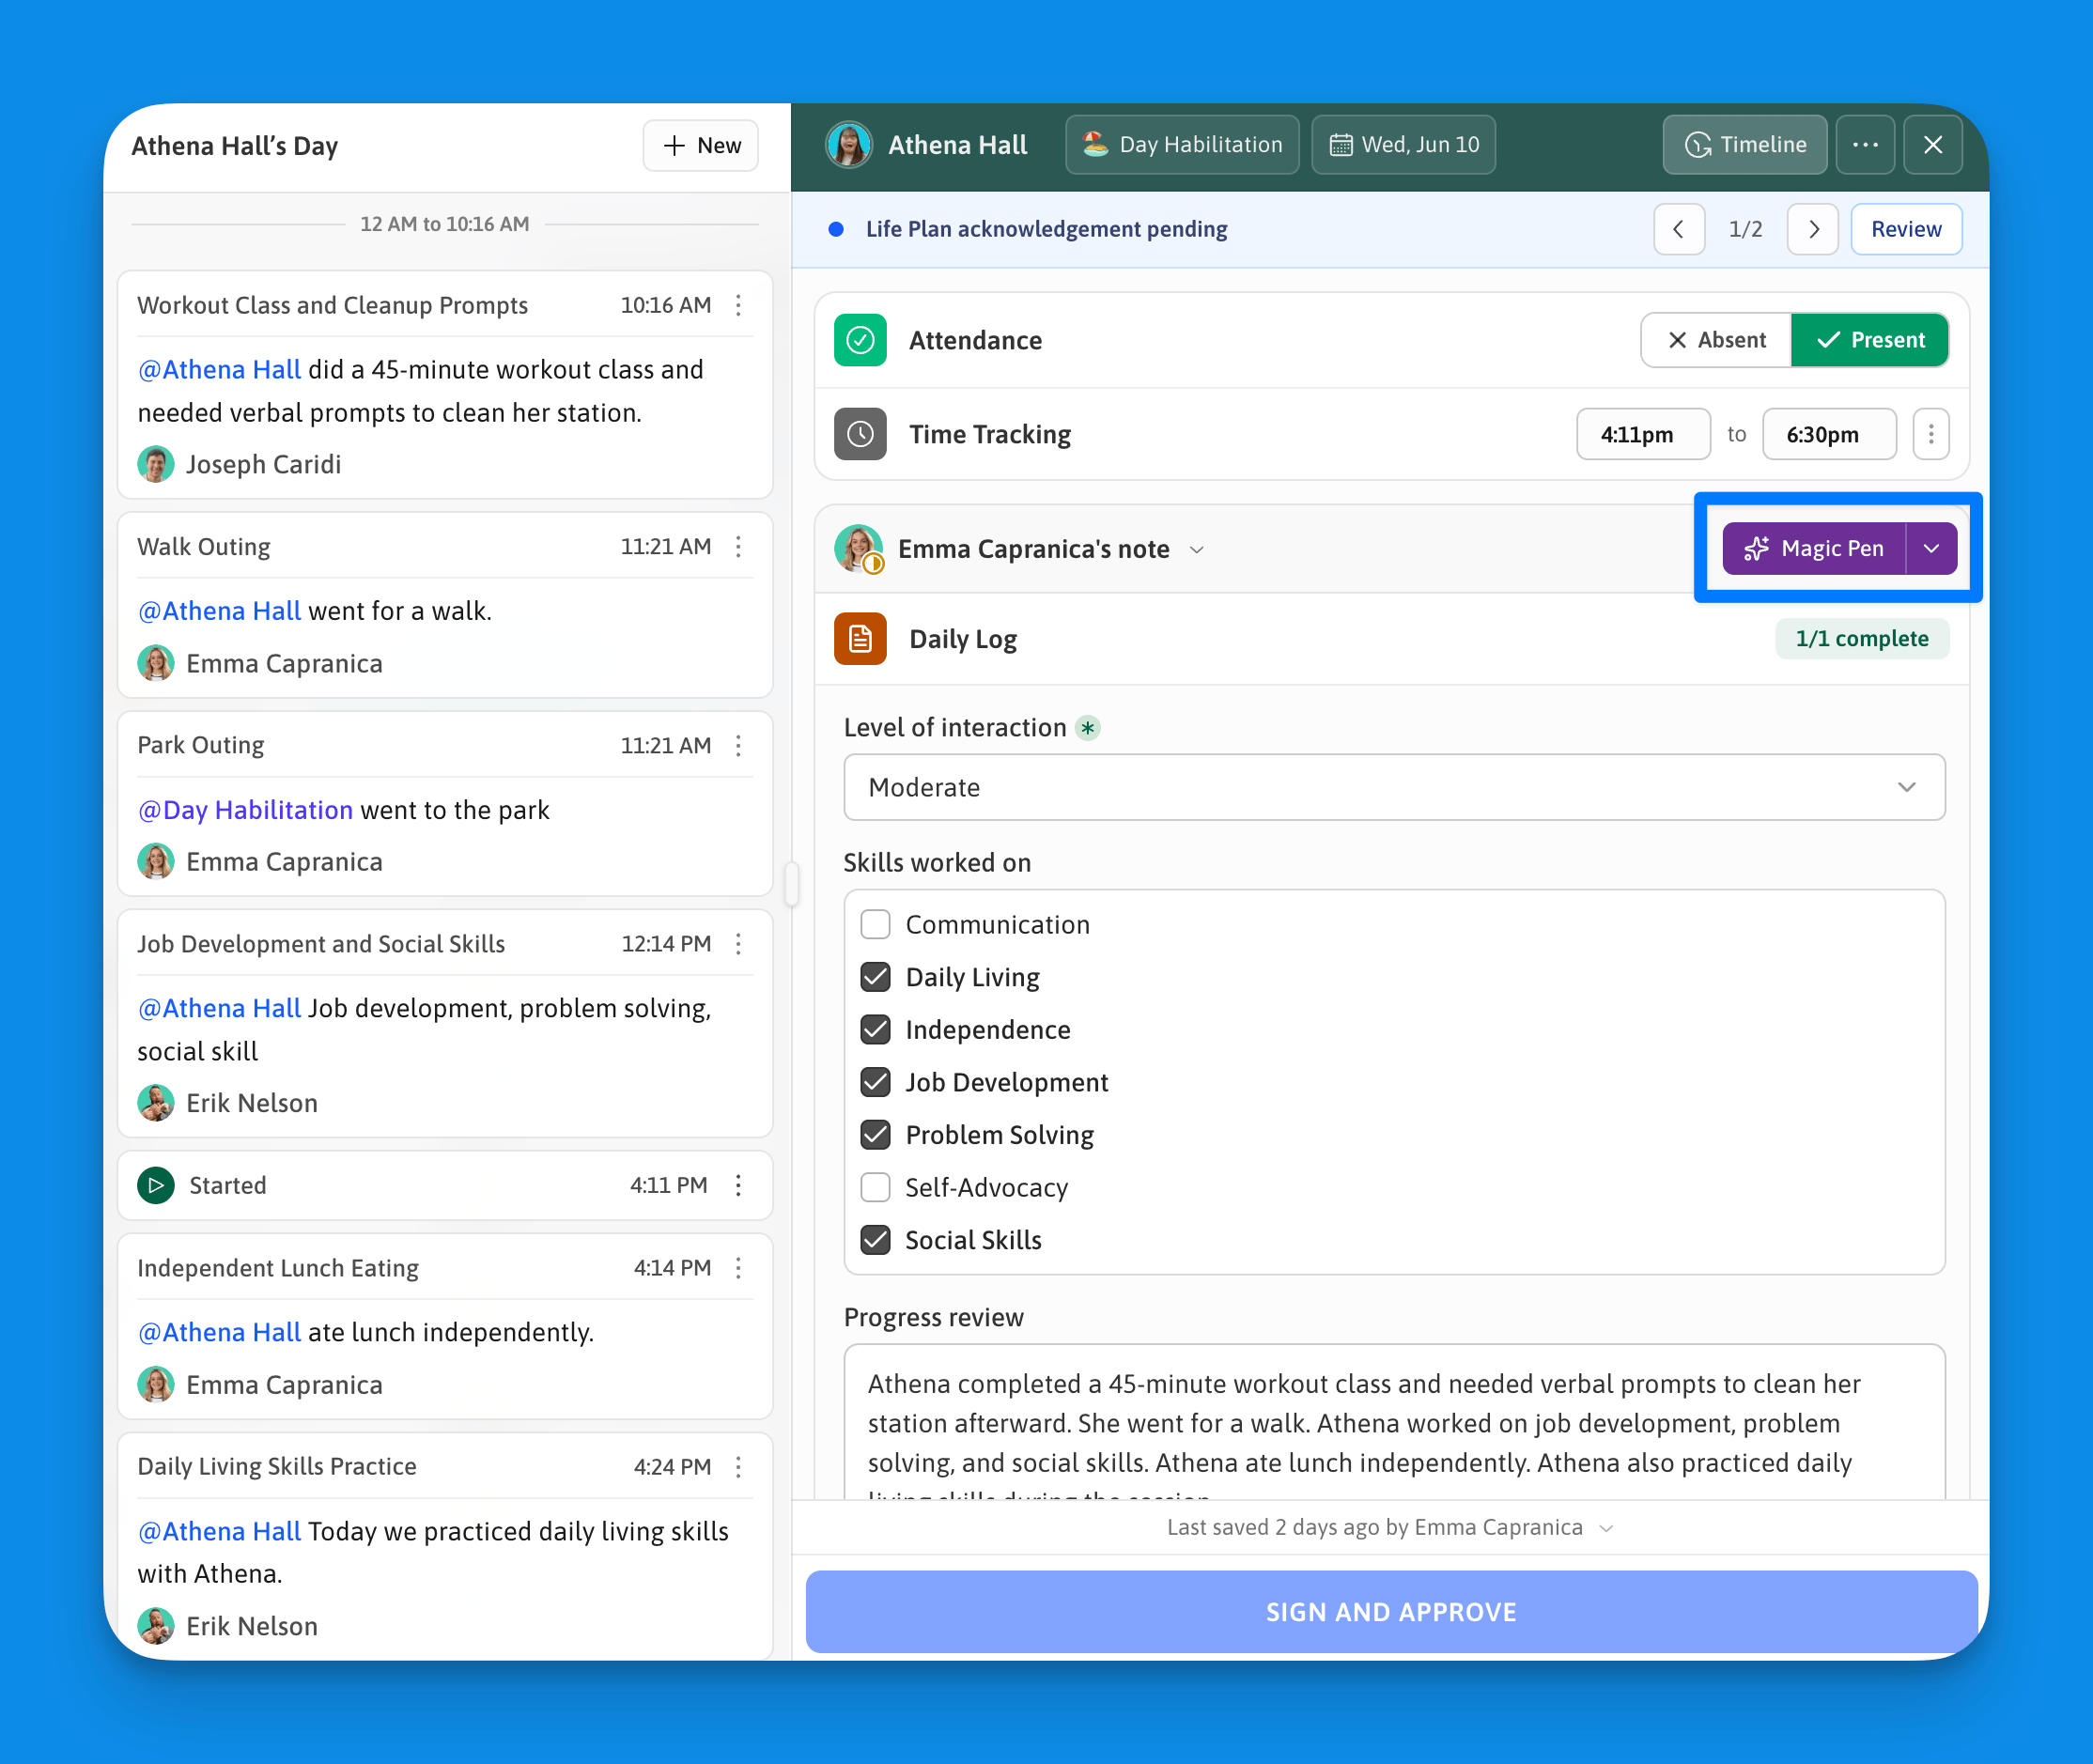Click the required asterisk beside Level of interaction

click(1088, 728)
